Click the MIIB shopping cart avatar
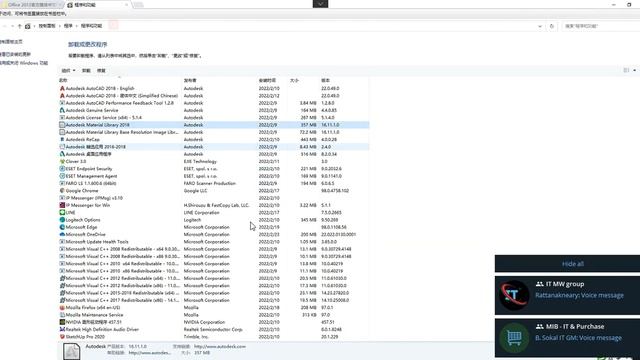The image size is (640, 360). (x=514, y=338)
